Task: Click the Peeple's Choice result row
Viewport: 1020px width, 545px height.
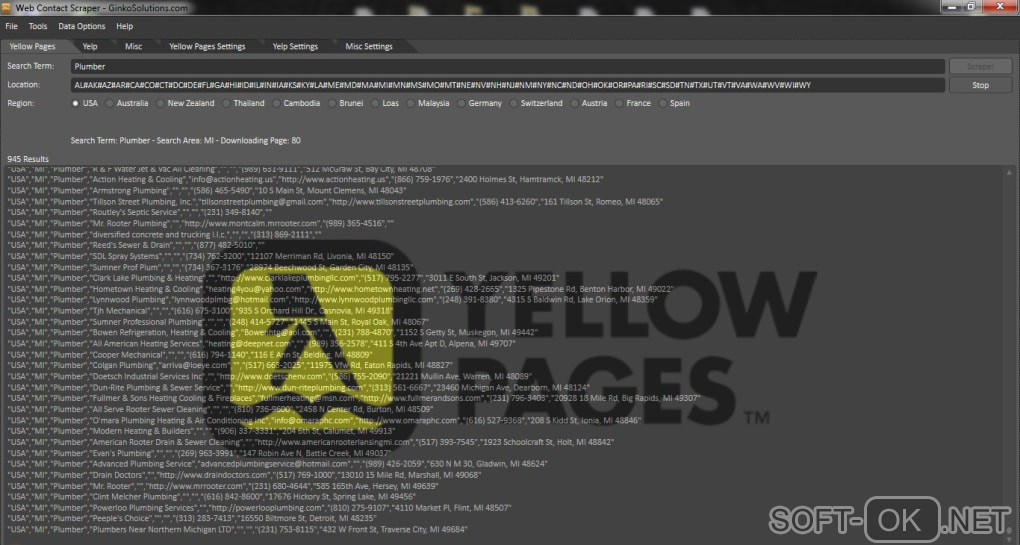Action: pyautogui.click(x=192, y=518)
